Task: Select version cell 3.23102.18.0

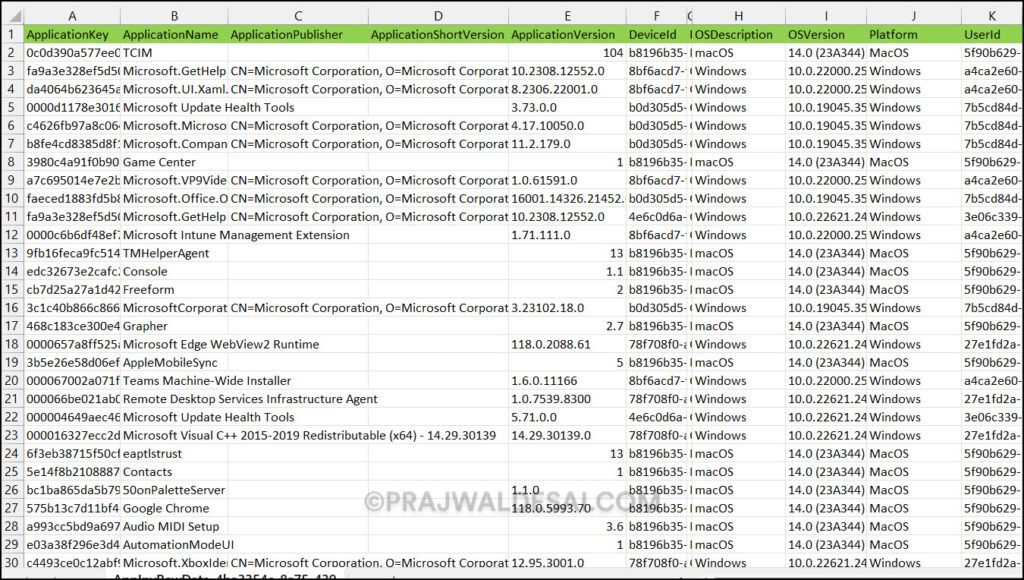Action: (568, 308)
